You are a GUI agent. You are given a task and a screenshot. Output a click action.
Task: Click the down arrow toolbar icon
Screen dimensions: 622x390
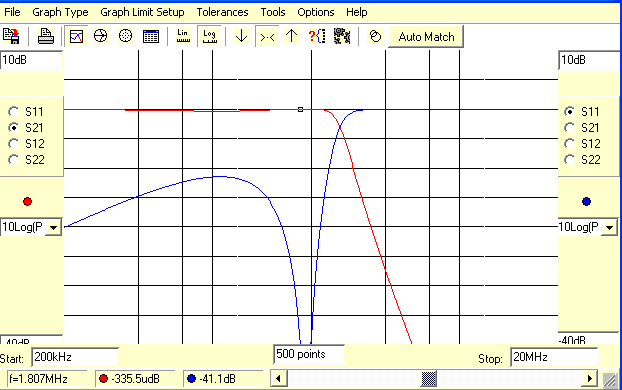click(241, 36)
